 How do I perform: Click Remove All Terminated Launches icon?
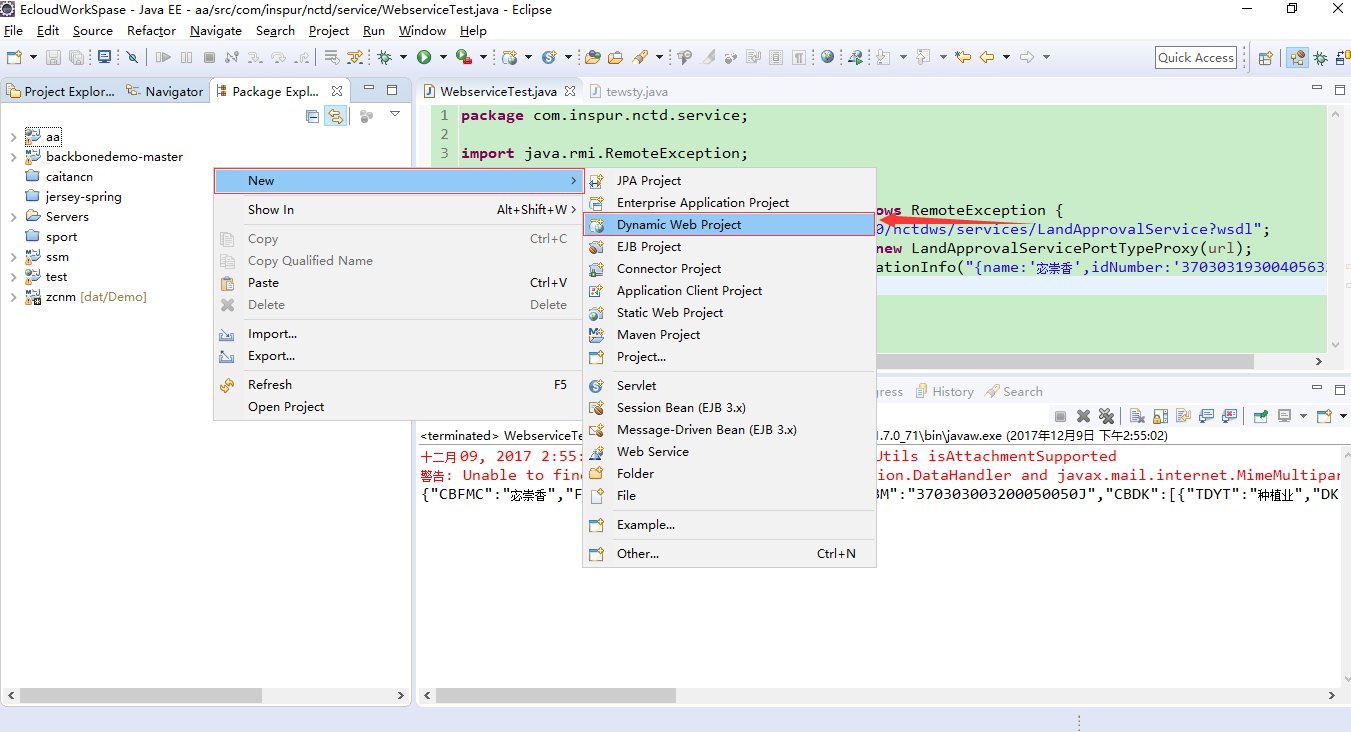pyautogui.click(x=1106, y=416)
